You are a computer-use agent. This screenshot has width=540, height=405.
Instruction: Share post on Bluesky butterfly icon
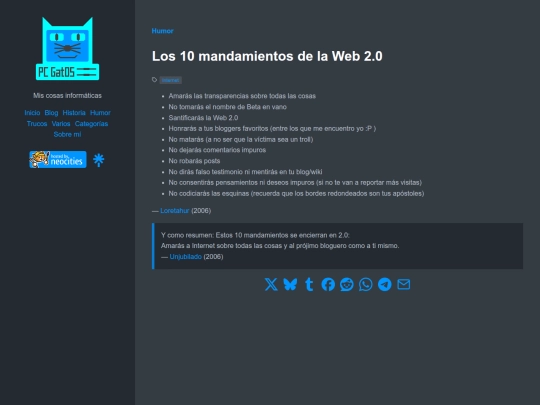click(290, 284)
